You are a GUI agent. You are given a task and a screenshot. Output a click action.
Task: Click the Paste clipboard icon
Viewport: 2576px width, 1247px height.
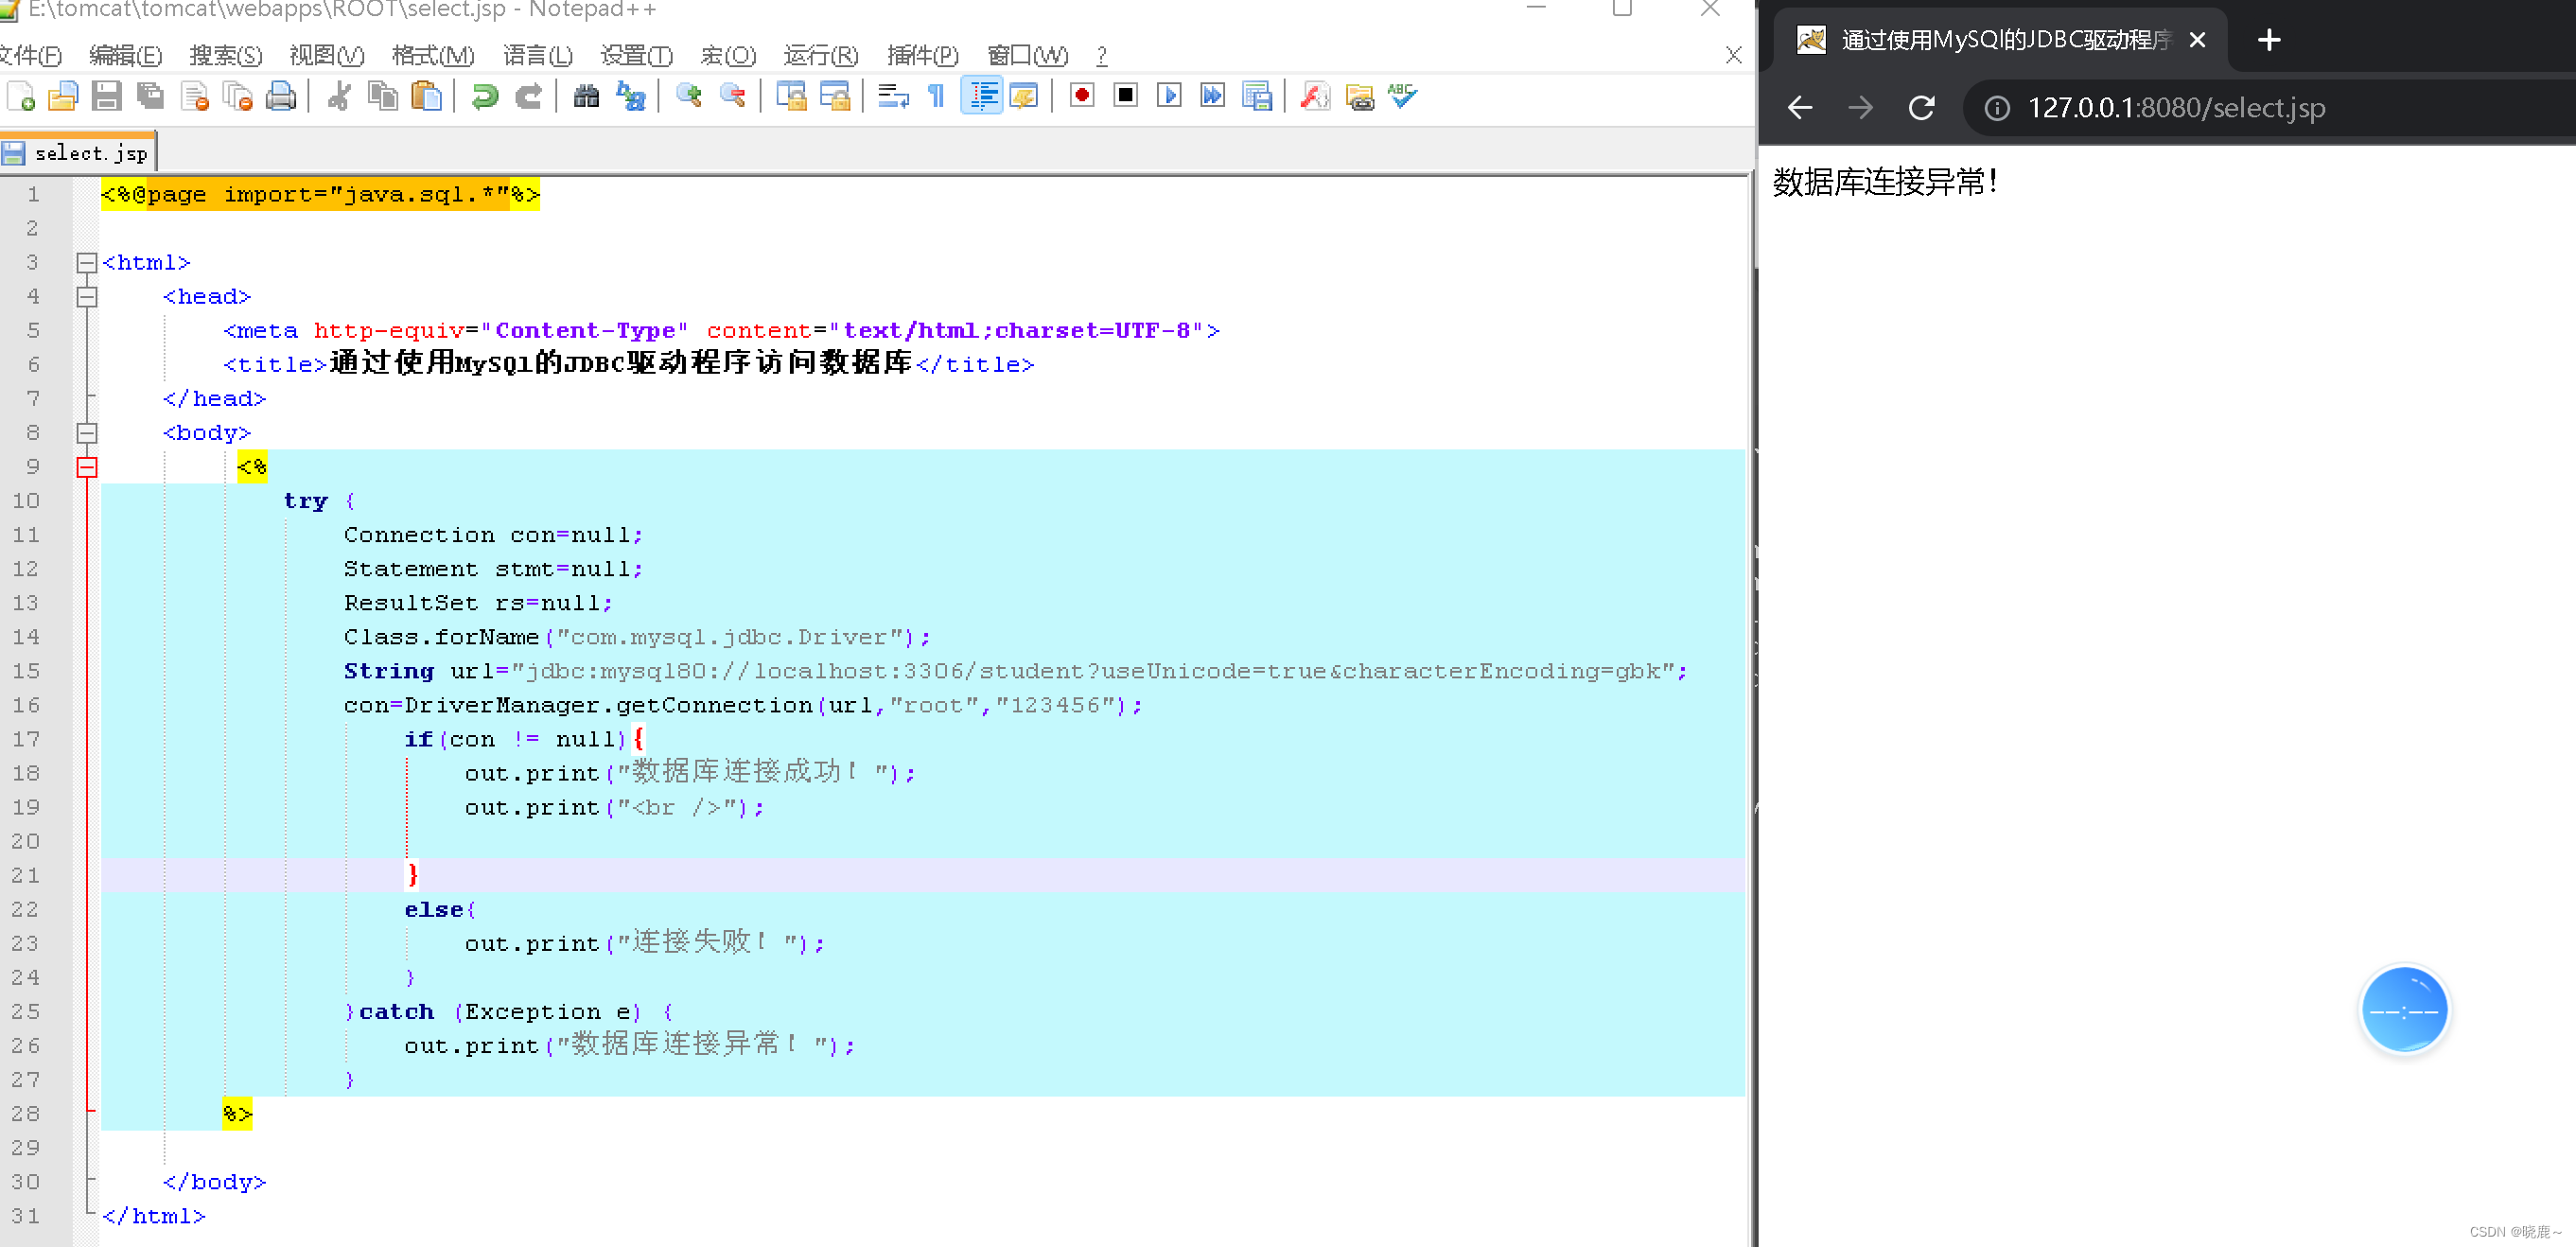click(426, 97)
